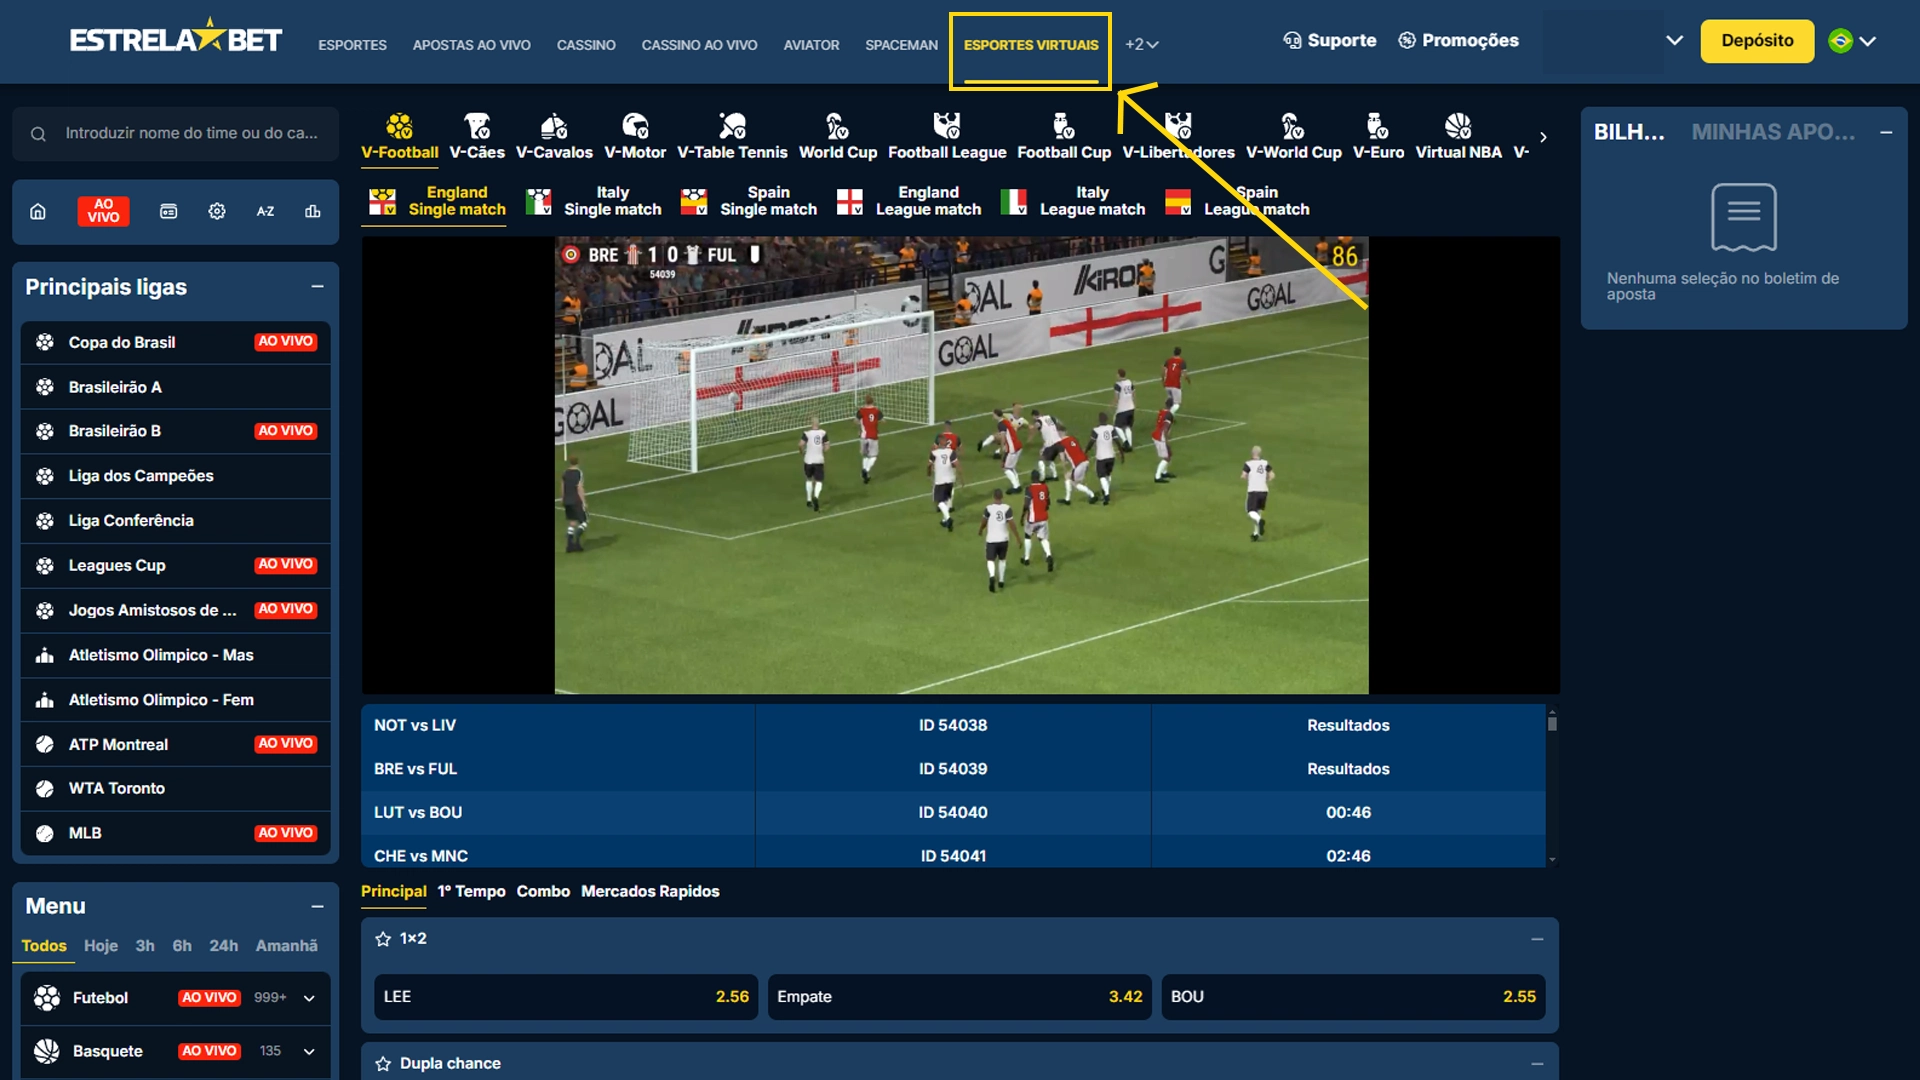The height and width of the screenshot is (1080, 1920).
Task: Bet on BOU at 2.55
Action: (x=1353, y=997)
